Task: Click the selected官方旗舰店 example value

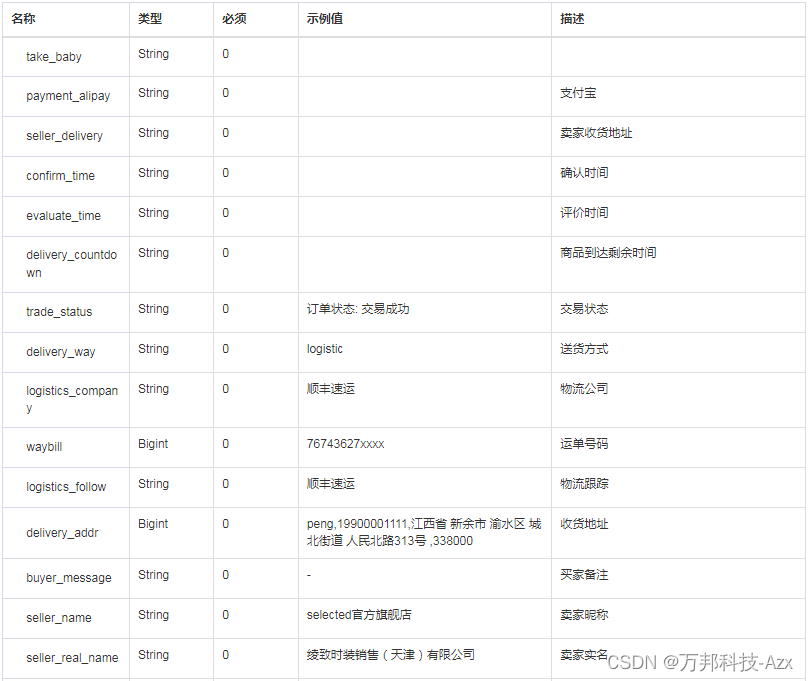Action: coord(359,615)
